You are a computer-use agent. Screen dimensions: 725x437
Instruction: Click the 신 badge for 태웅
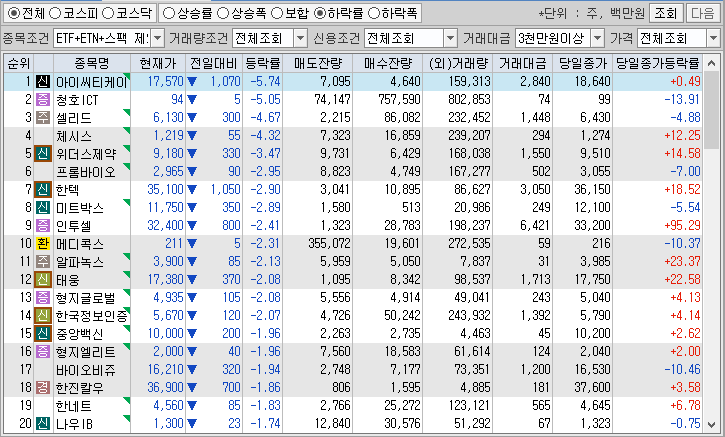[x=43, y=280]
